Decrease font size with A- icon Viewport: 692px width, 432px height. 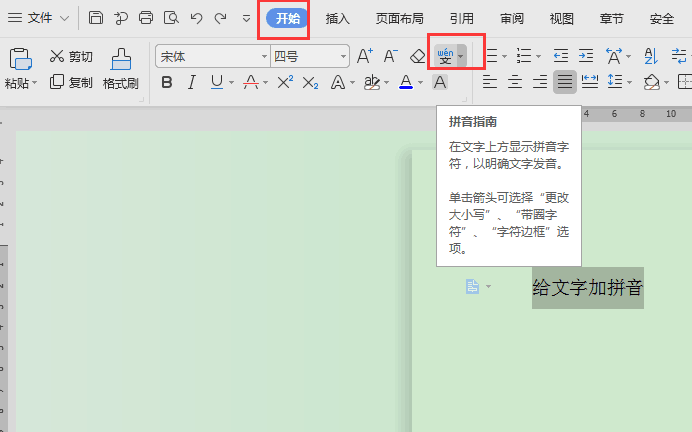pyautogui.click(x=390, y=56)
